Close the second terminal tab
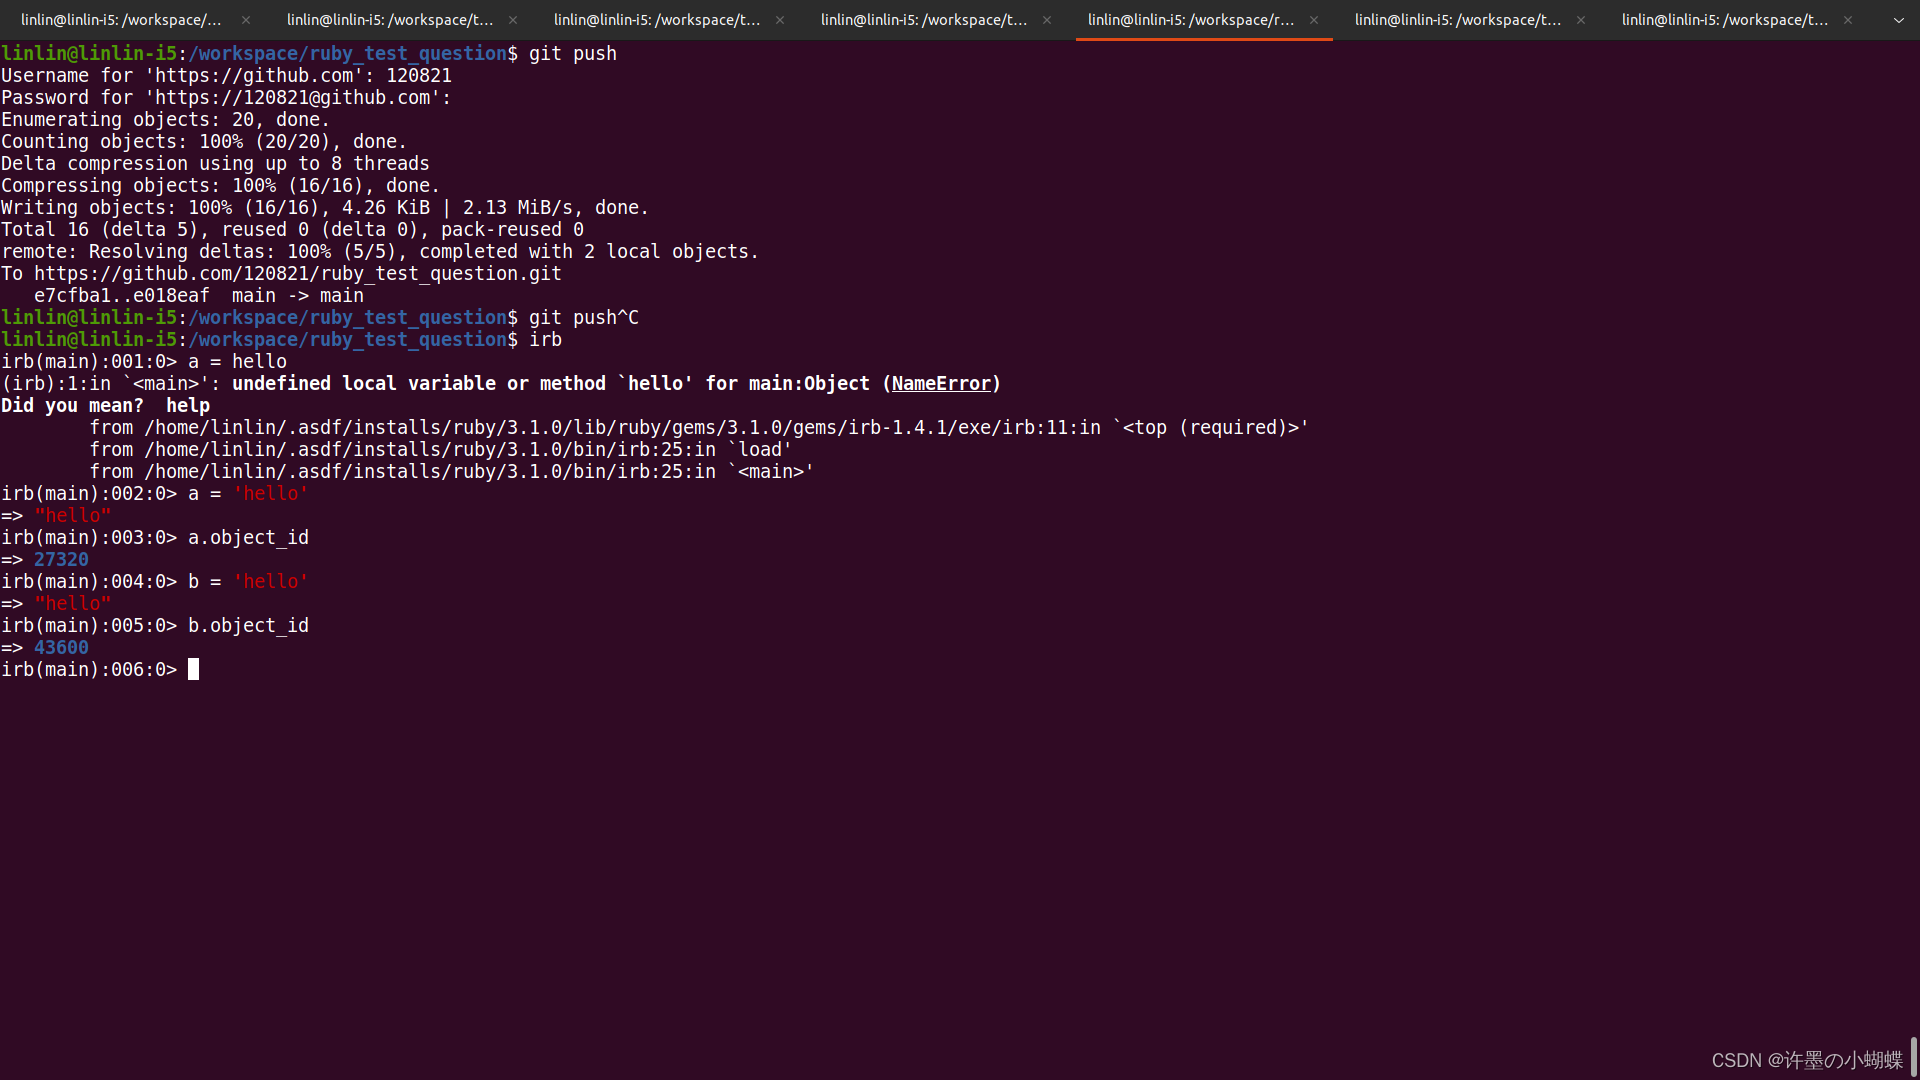Image resolution: width=1920 pixels, height=1080 pixels. (x=513, y=20)
